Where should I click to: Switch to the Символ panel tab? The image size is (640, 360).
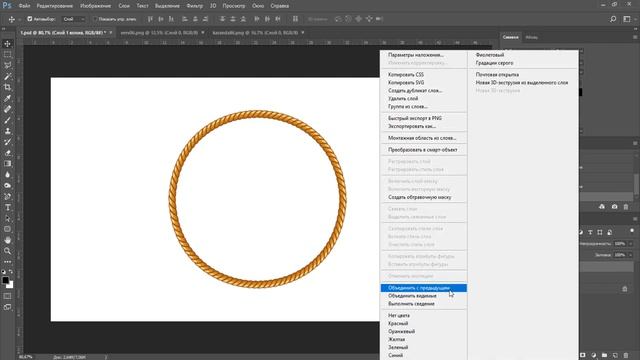(510, 37)
